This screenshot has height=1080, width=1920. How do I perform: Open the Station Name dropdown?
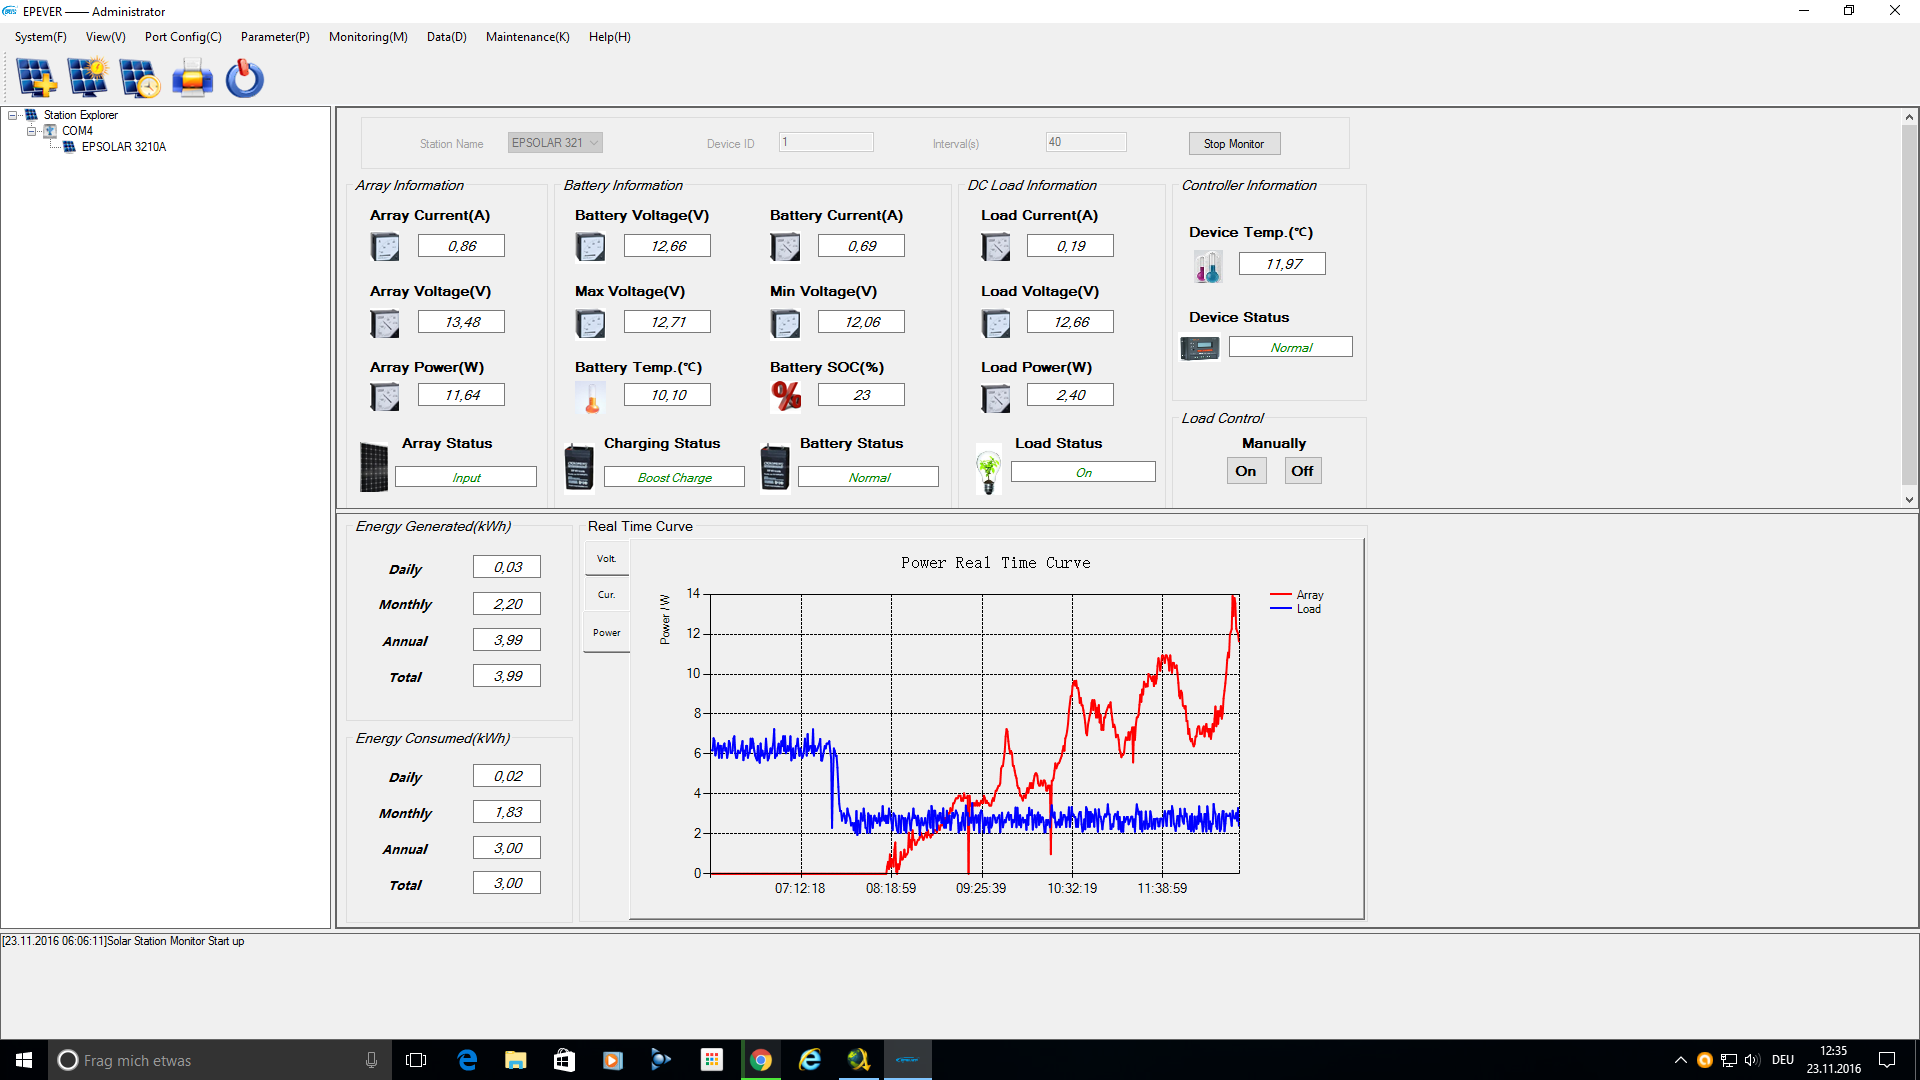coord(594,143)
